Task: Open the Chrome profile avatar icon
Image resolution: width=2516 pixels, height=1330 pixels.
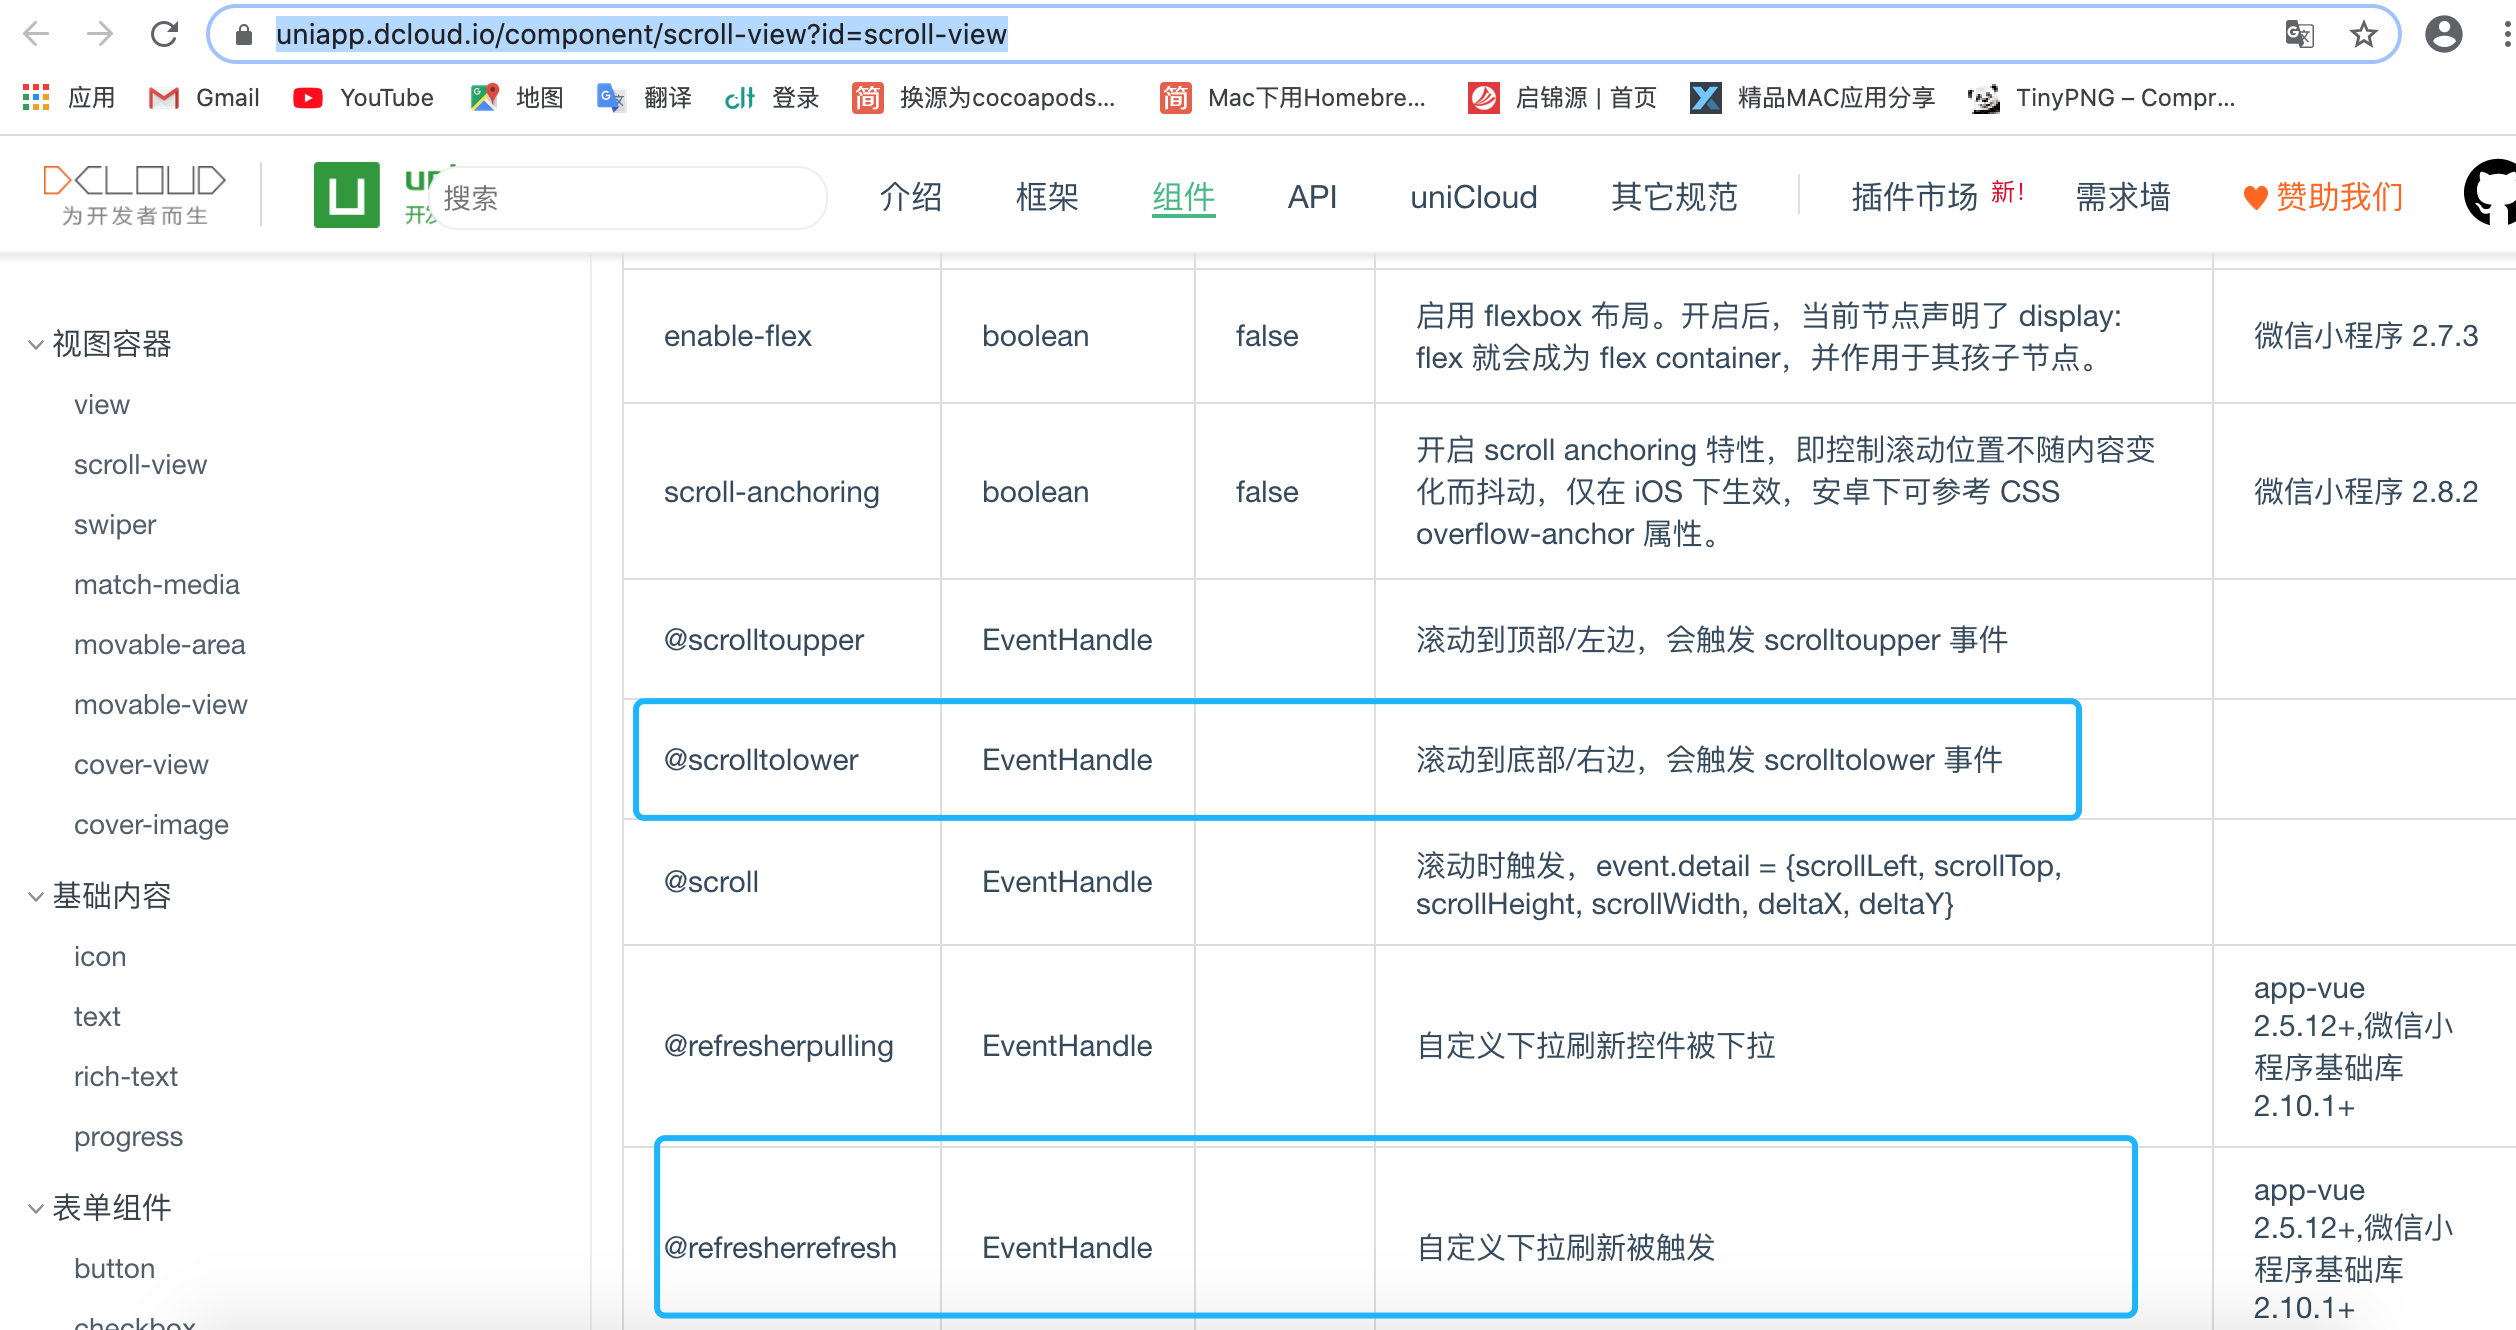Action: coord(2443,35)
